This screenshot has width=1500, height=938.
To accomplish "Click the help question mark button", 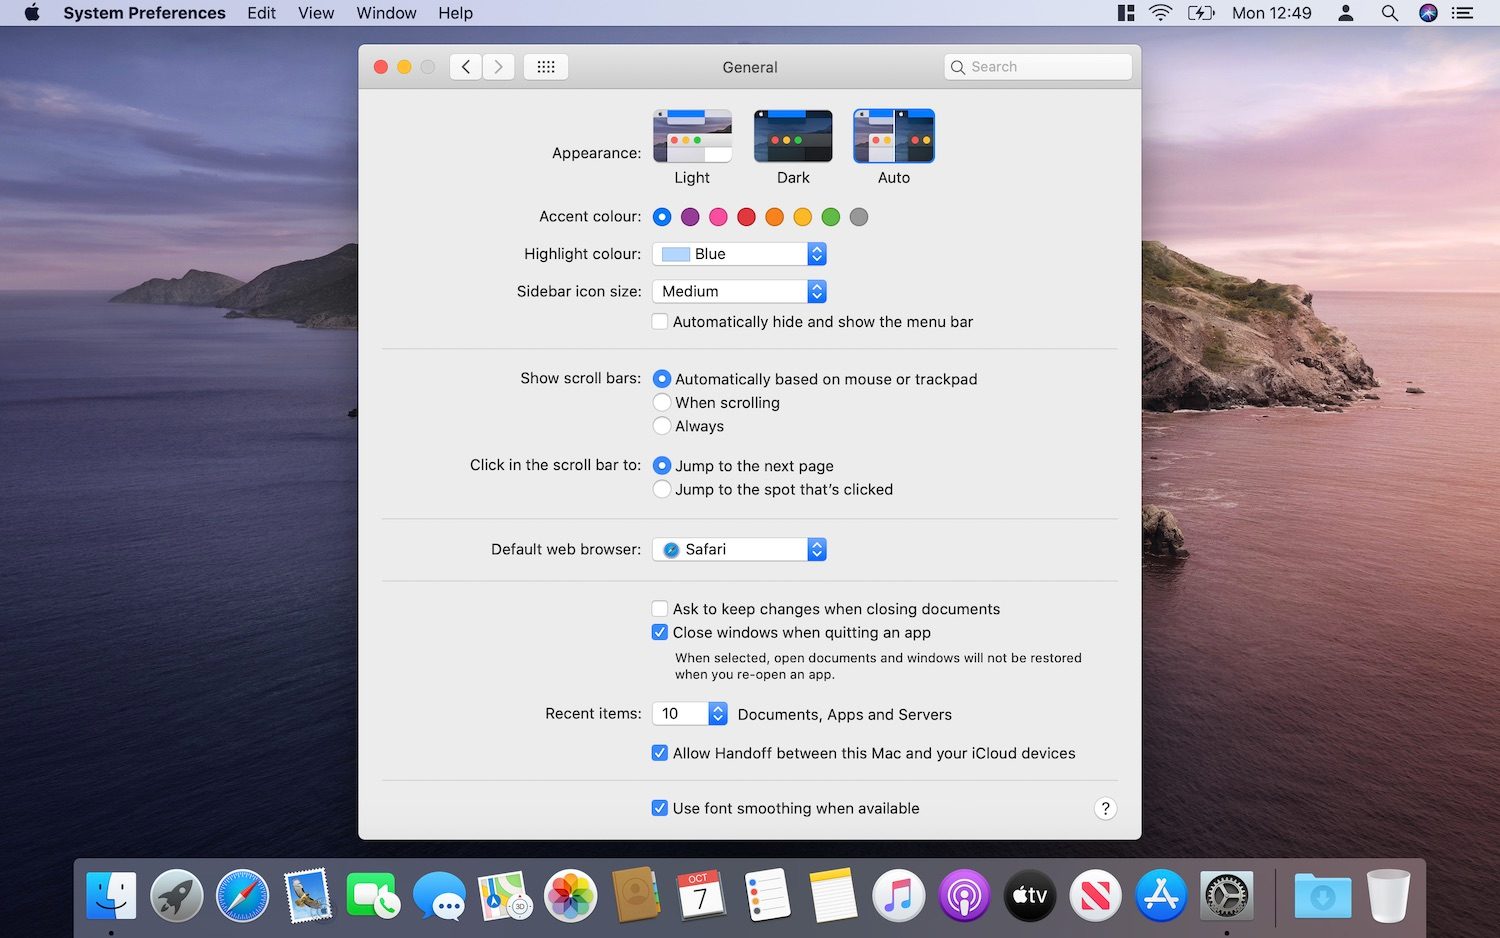I will pos(1105,809).
